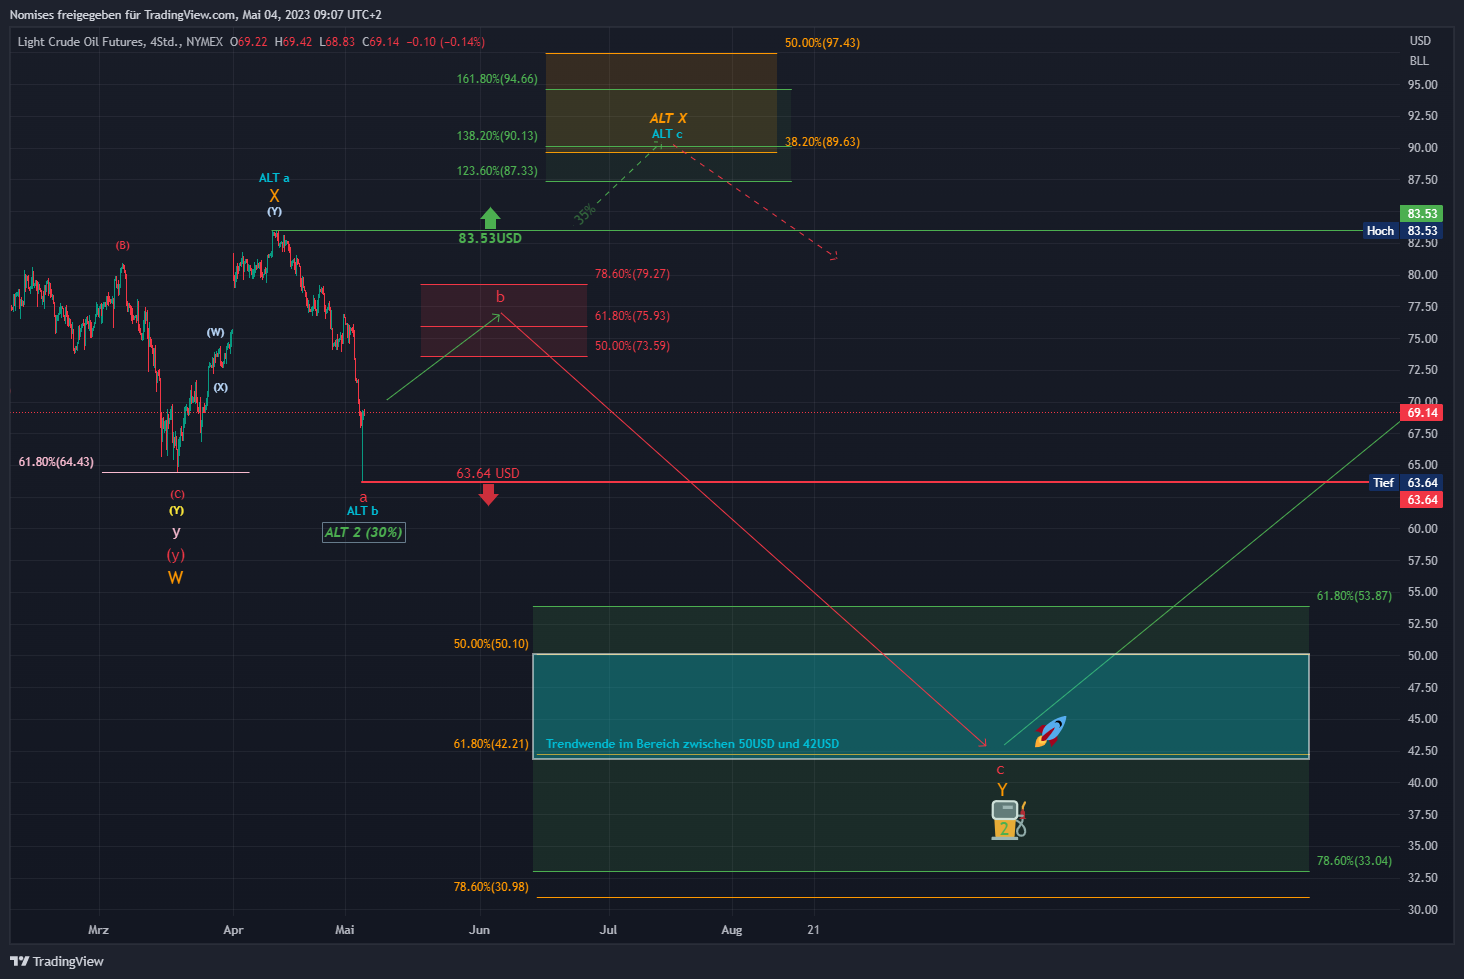This screenshot has width=1464, height=979.
Task: Click the red 63.64 USD text on the chart
Action: point(488,473)
